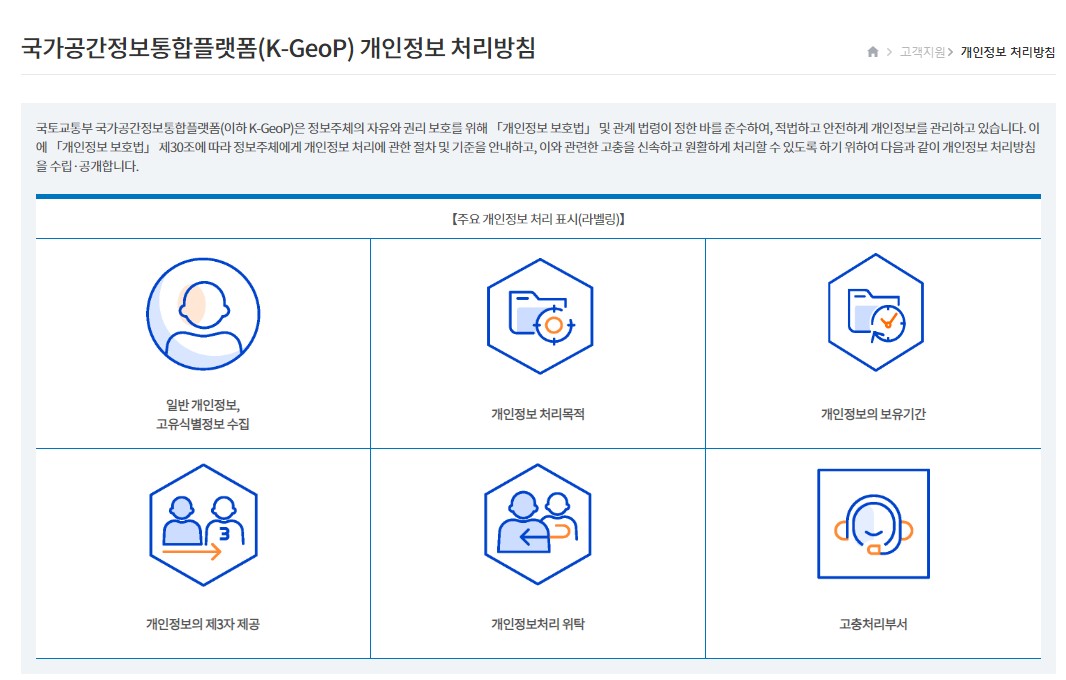Click the headset grievance department icon
The width and height of the screenshot is (1066, 680).
pyautogui.click(x=873, y=523)
